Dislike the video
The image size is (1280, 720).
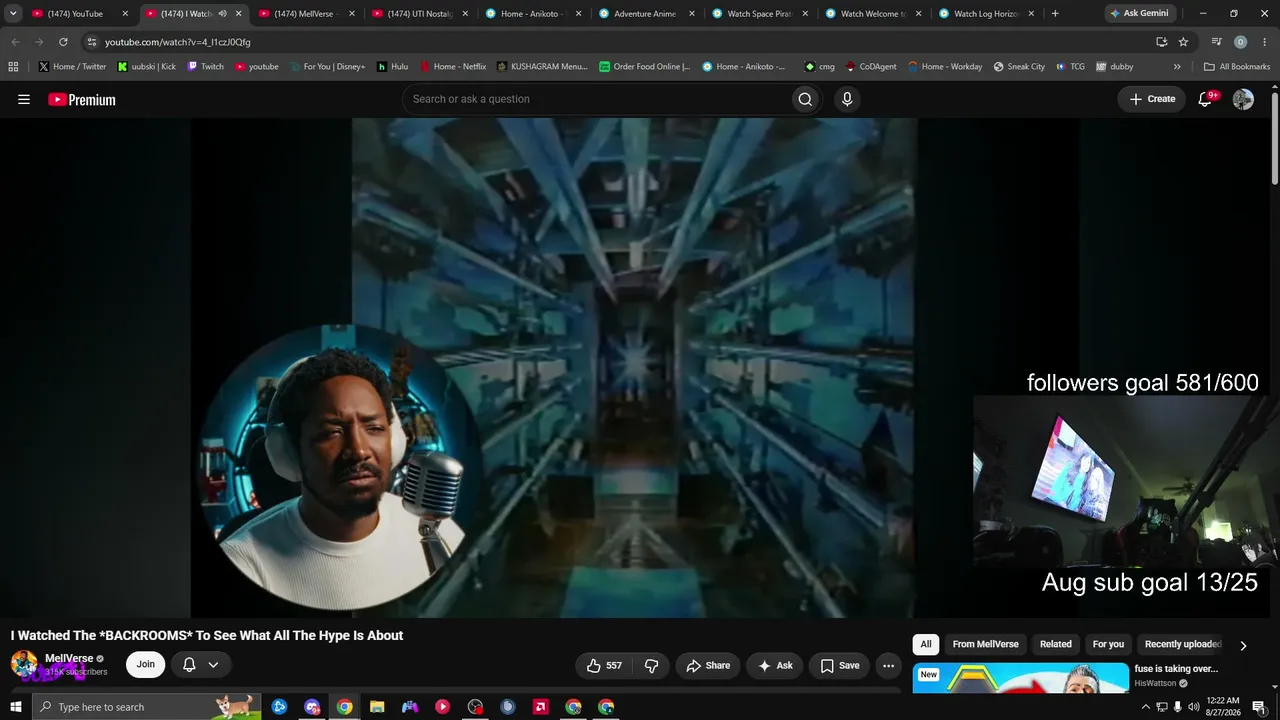click(x=652, y=665)
